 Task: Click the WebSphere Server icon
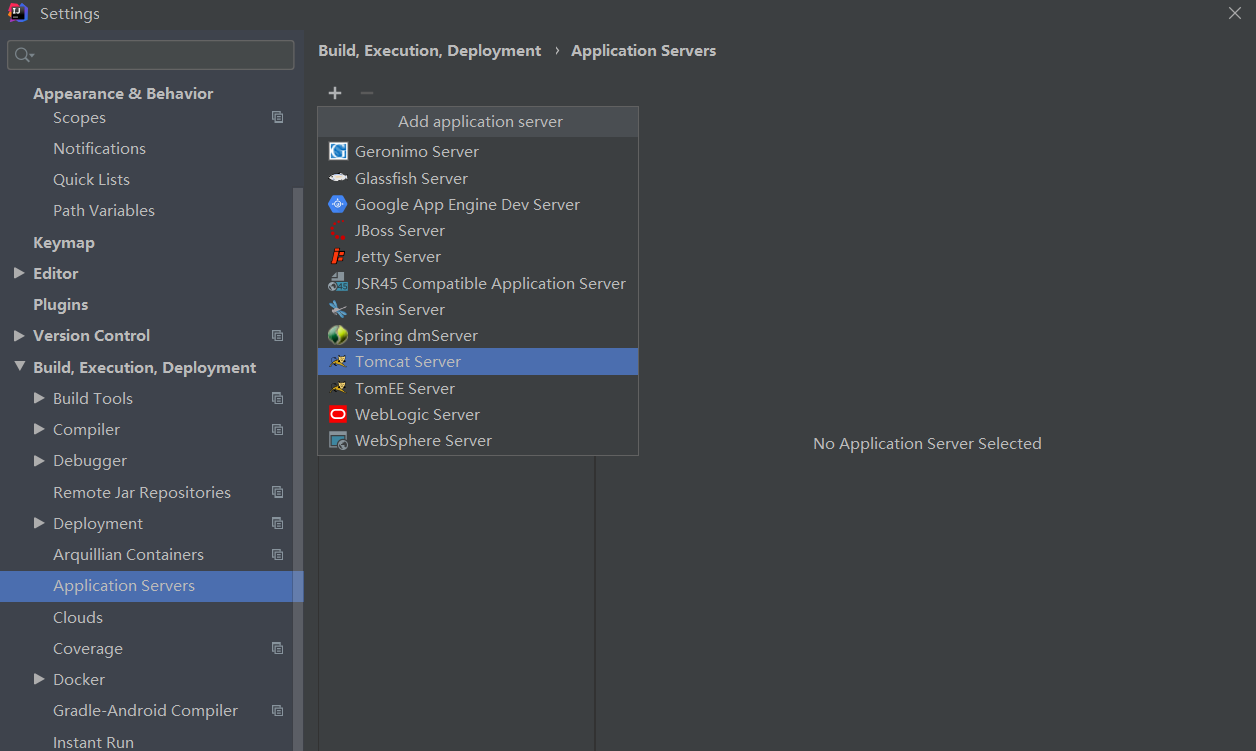pyautogui.click(x=338, y=440)
